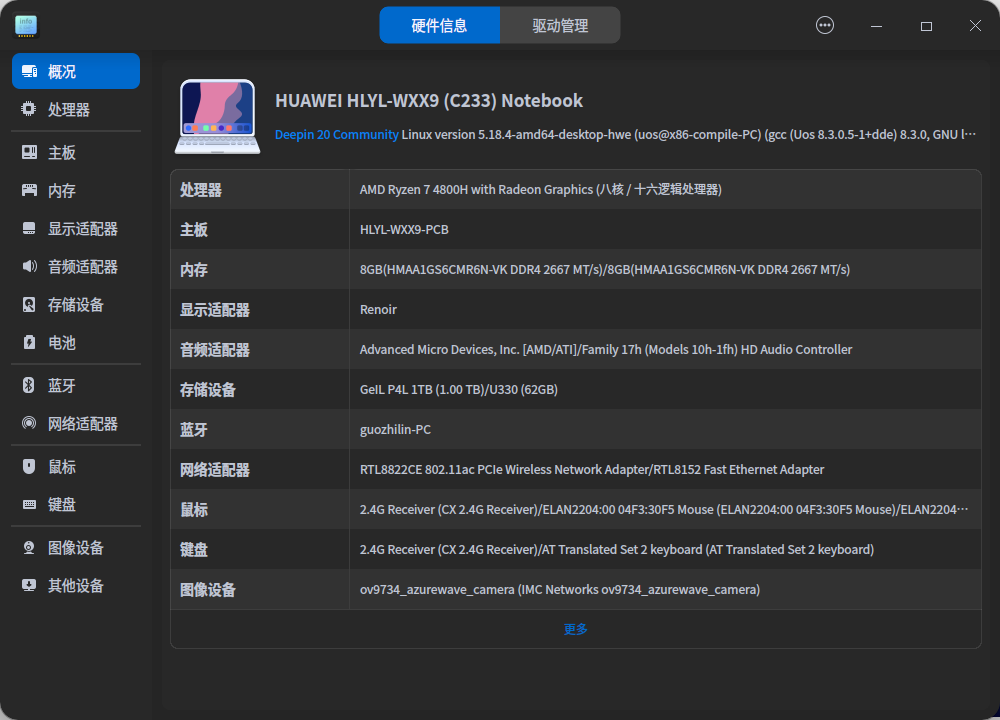The image size is (1000, 720).
Task: Click the display adapter (显示适配器) icon
Action: coord(29,228)
